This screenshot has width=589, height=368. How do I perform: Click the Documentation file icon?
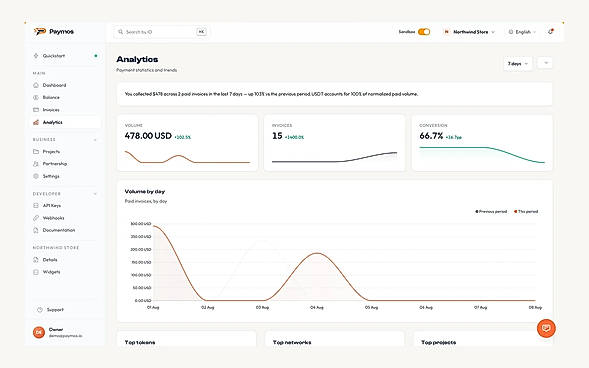coord(36,230)
